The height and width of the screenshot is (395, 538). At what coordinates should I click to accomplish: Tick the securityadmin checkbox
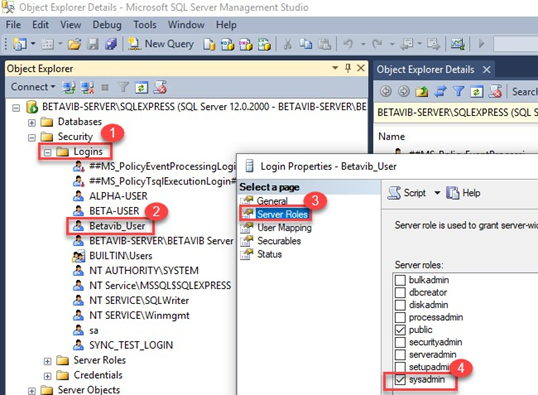pyautogui.click(x=400, y=342)
